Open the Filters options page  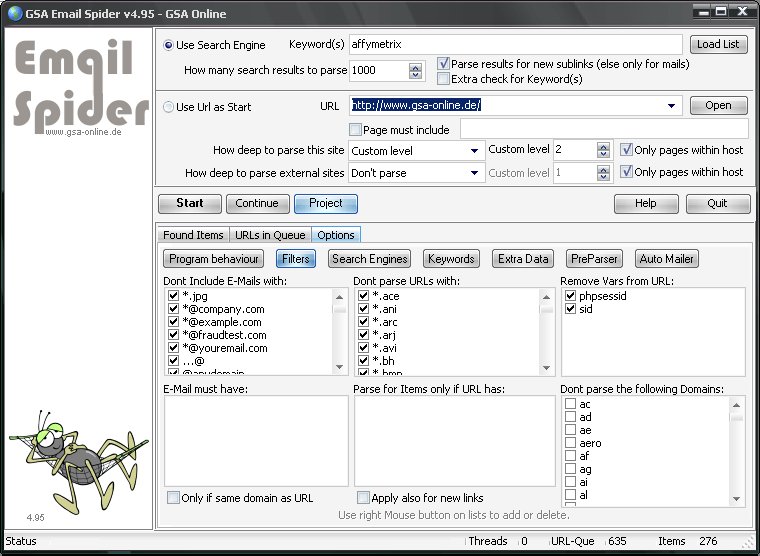coord(296,259)
